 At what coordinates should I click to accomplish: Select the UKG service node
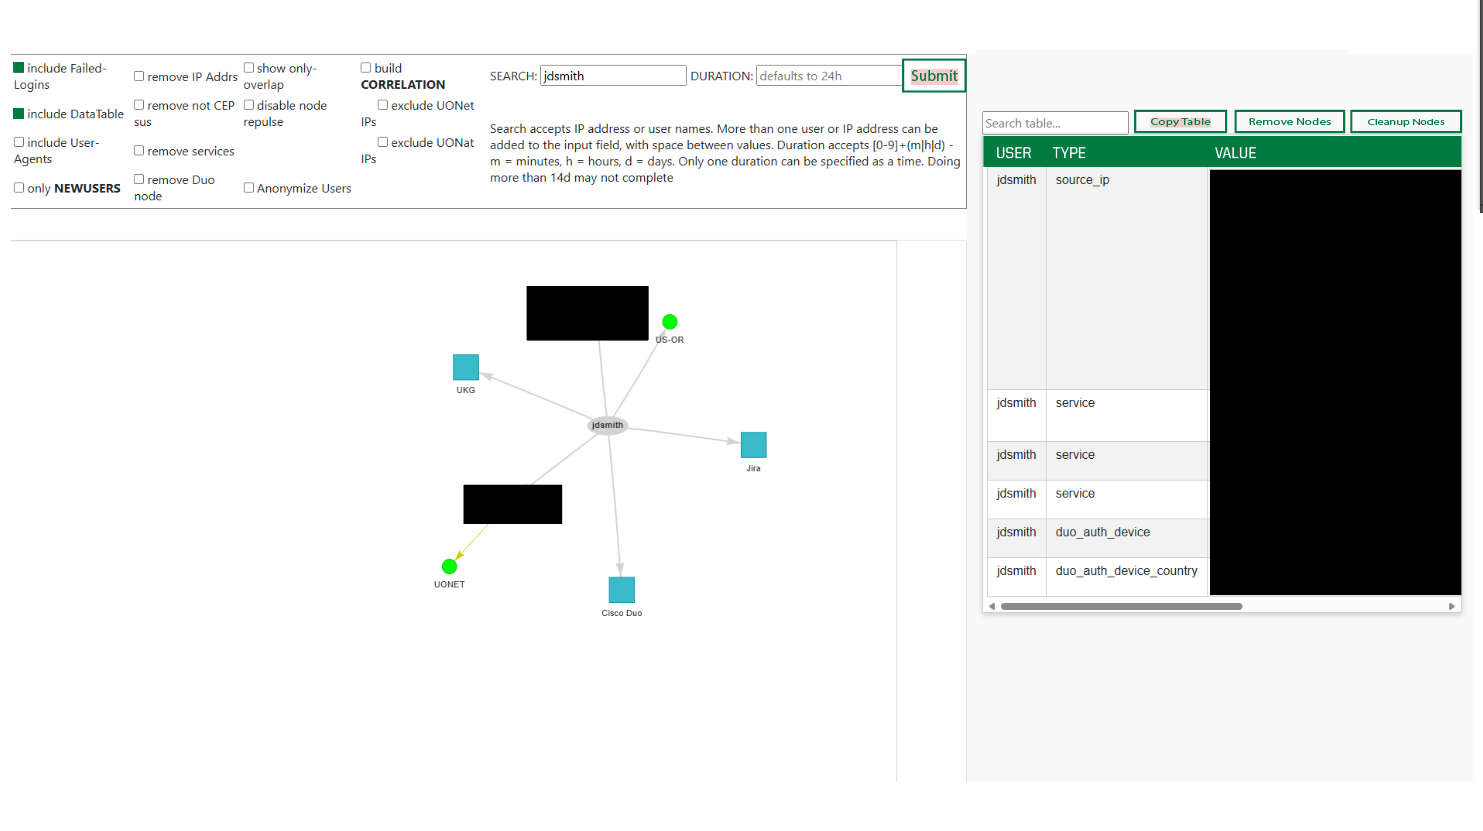click(466, 367)
